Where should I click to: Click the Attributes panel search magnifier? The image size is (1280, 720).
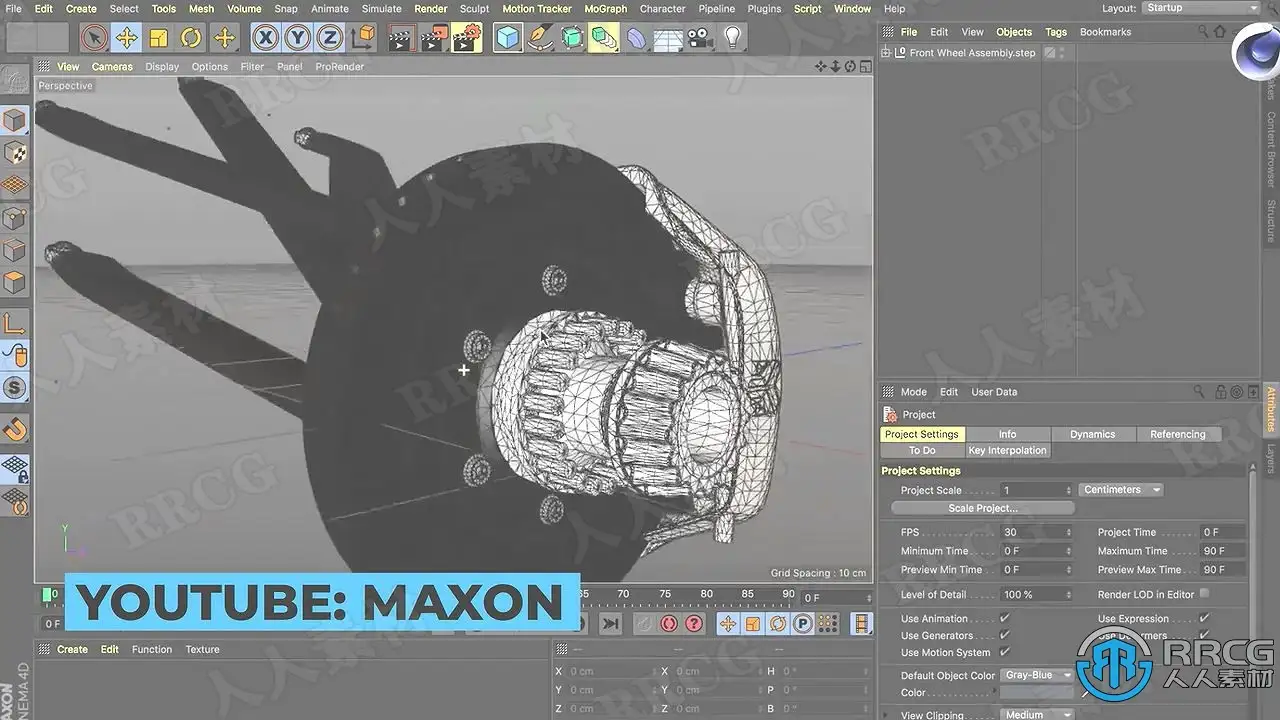click(1199, 392)
